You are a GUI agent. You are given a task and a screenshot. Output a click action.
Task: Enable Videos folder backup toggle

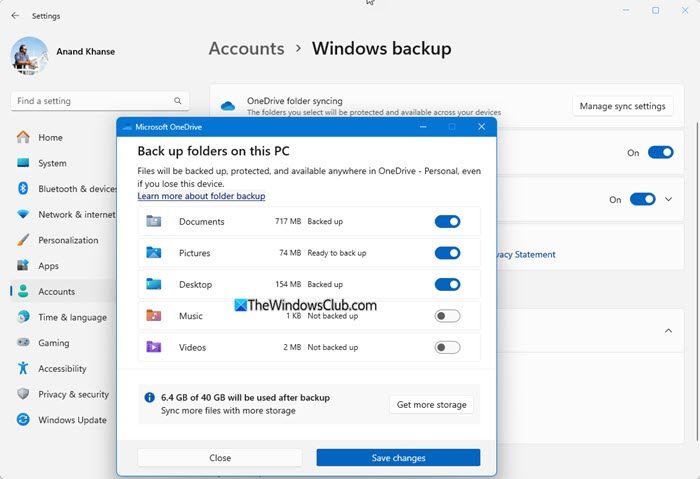coord(447,347)
